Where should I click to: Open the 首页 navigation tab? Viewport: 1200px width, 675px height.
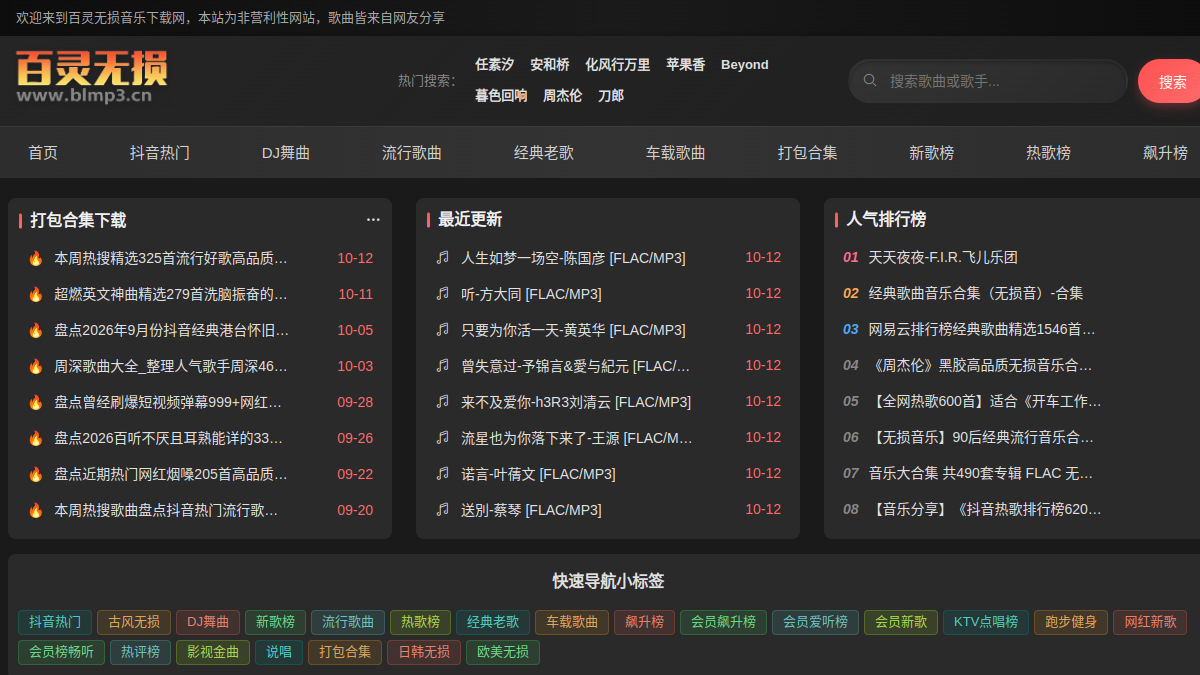click(x=43, y=153)
